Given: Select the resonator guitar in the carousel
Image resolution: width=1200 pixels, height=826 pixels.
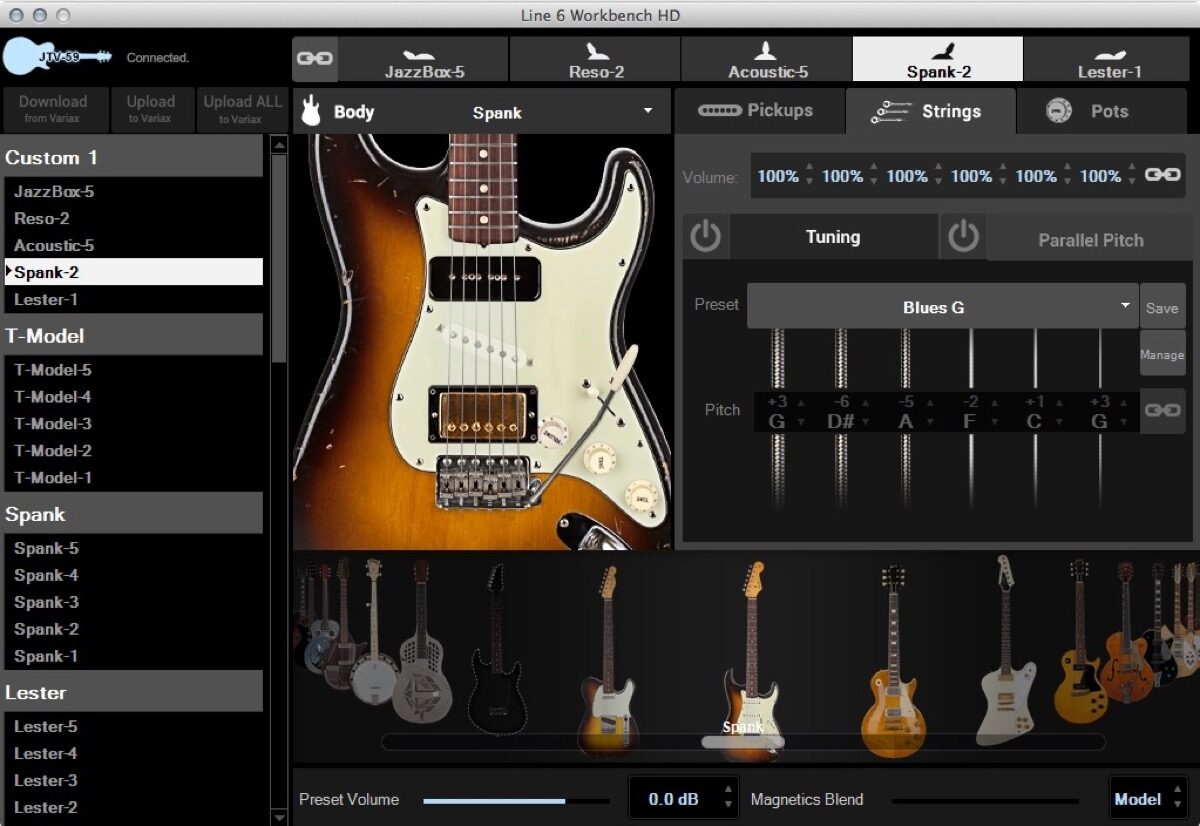Looking at the screenshot, I should pos(422,640).
